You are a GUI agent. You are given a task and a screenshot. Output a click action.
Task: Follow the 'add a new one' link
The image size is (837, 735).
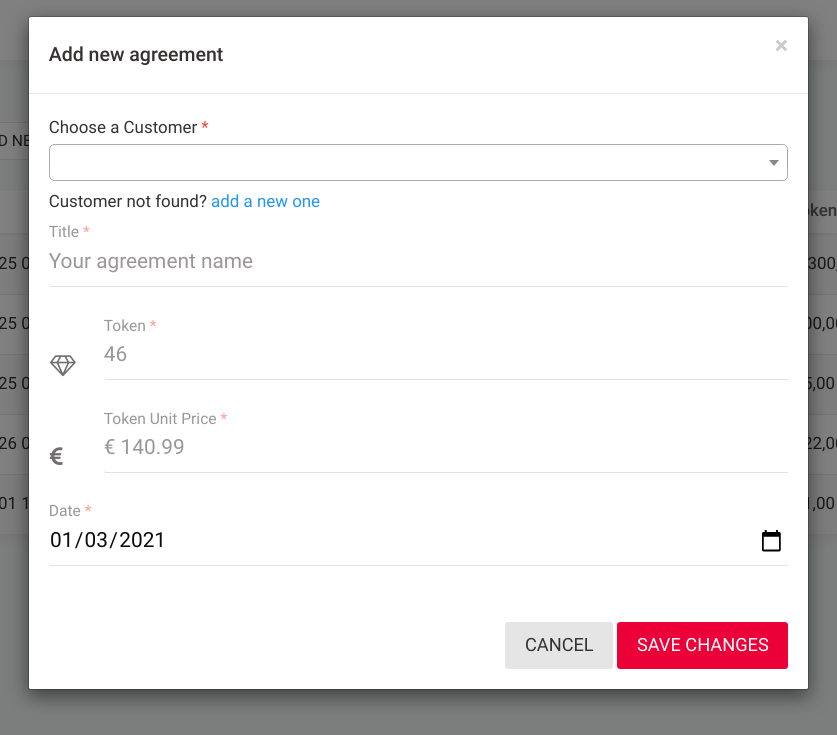pos(265,201)
